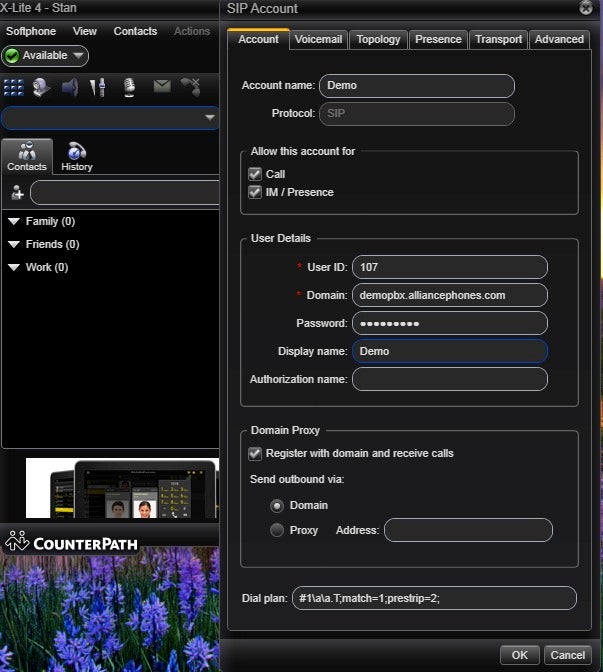Click the Cancel button
The height and width of the screenshot is (672, 603).
pyautogui.click(x=567, y=655)
